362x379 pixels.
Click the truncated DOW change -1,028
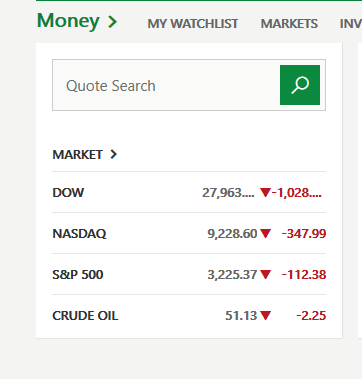click(297, 193)
